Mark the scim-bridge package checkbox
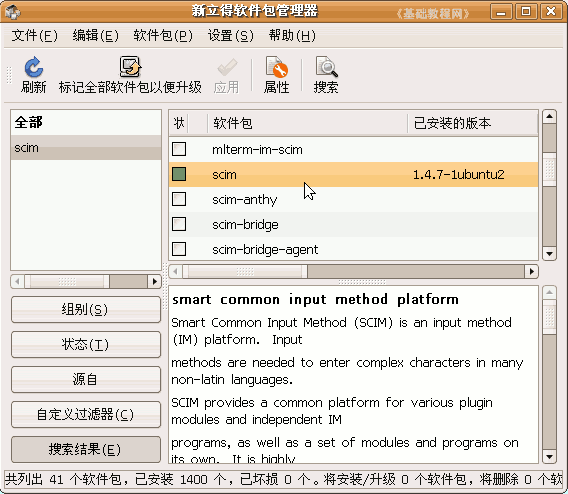The width and height of the screenshot is (568, 494). point(179,224)
